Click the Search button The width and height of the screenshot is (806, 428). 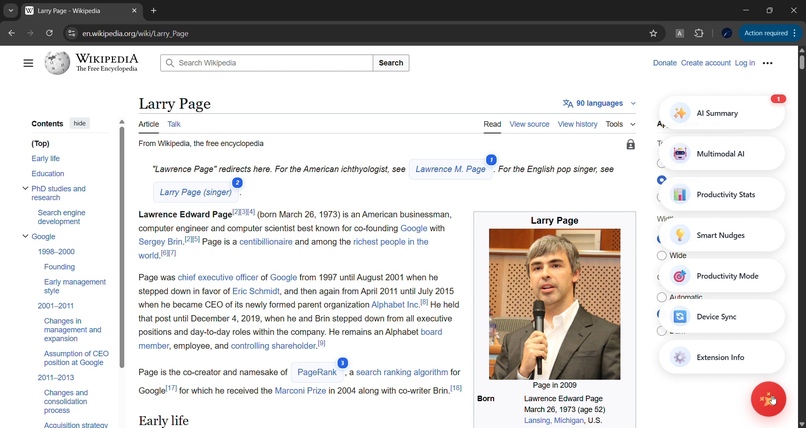click(x=391, y=63)
